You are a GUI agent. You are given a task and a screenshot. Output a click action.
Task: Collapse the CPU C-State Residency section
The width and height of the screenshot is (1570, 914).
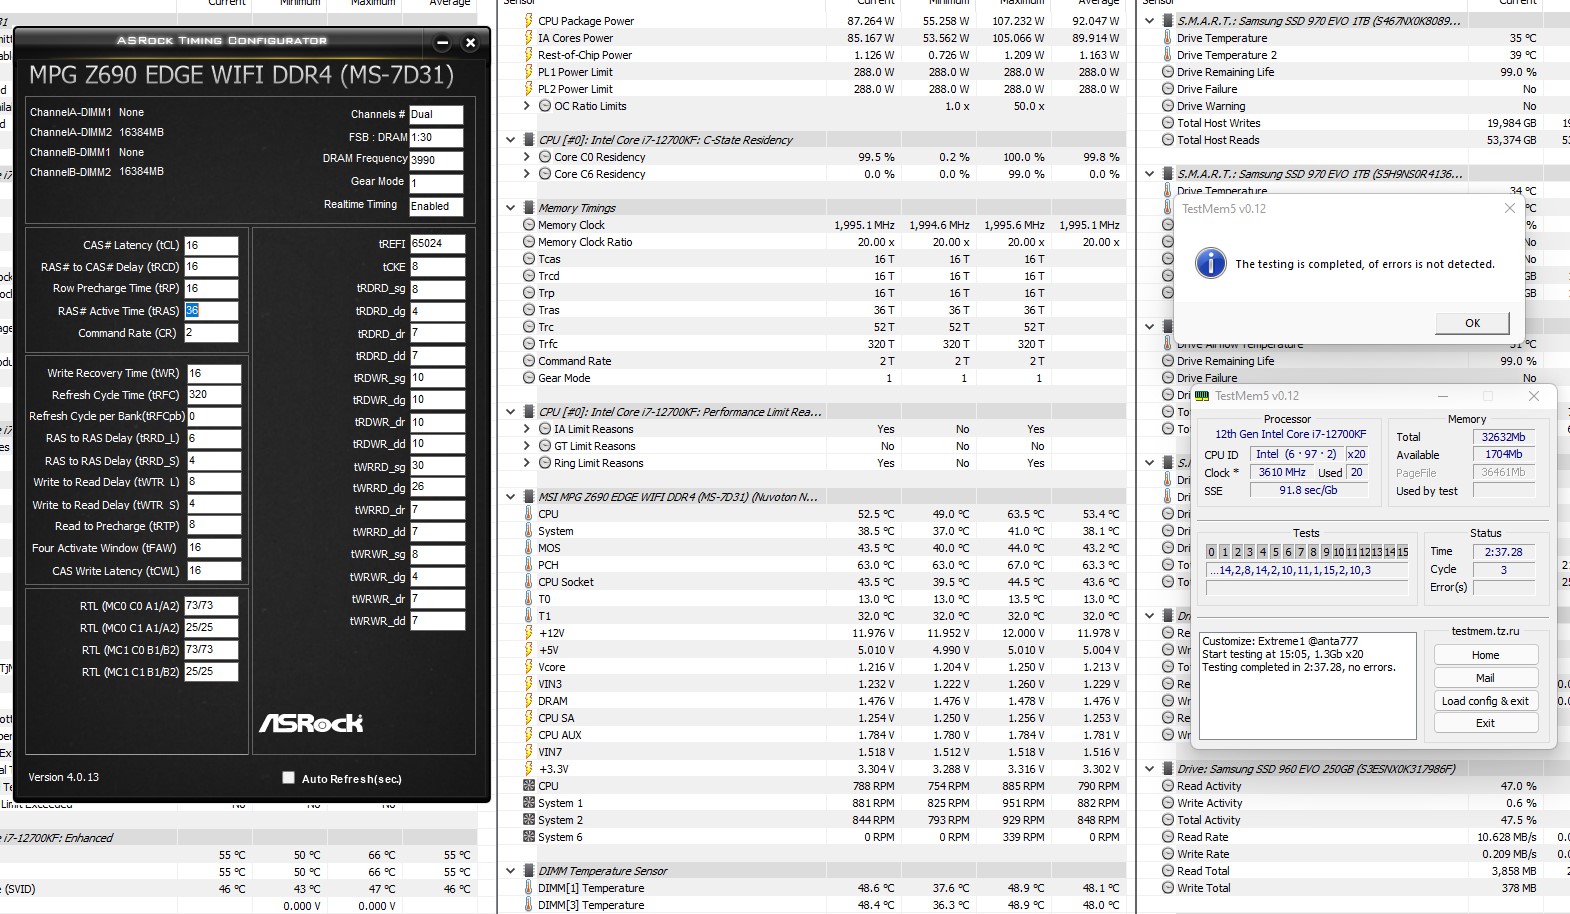[x=511, y=140]
